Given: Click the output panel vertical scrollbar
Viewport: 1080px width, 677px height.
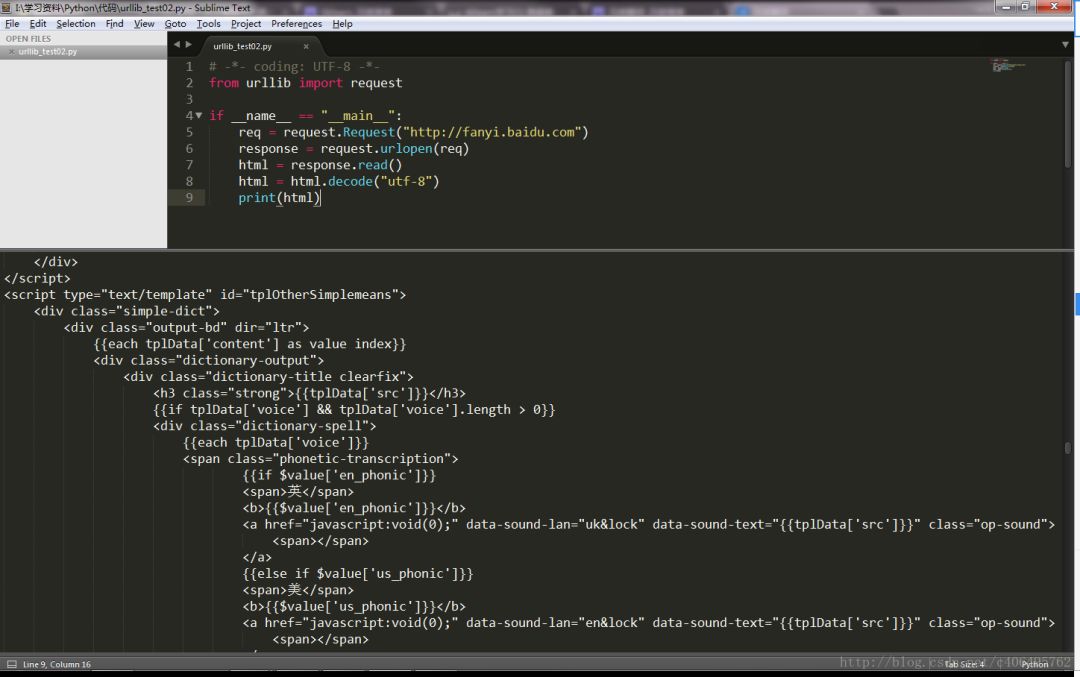Looking at the screenshot, I should point(1068,448).
